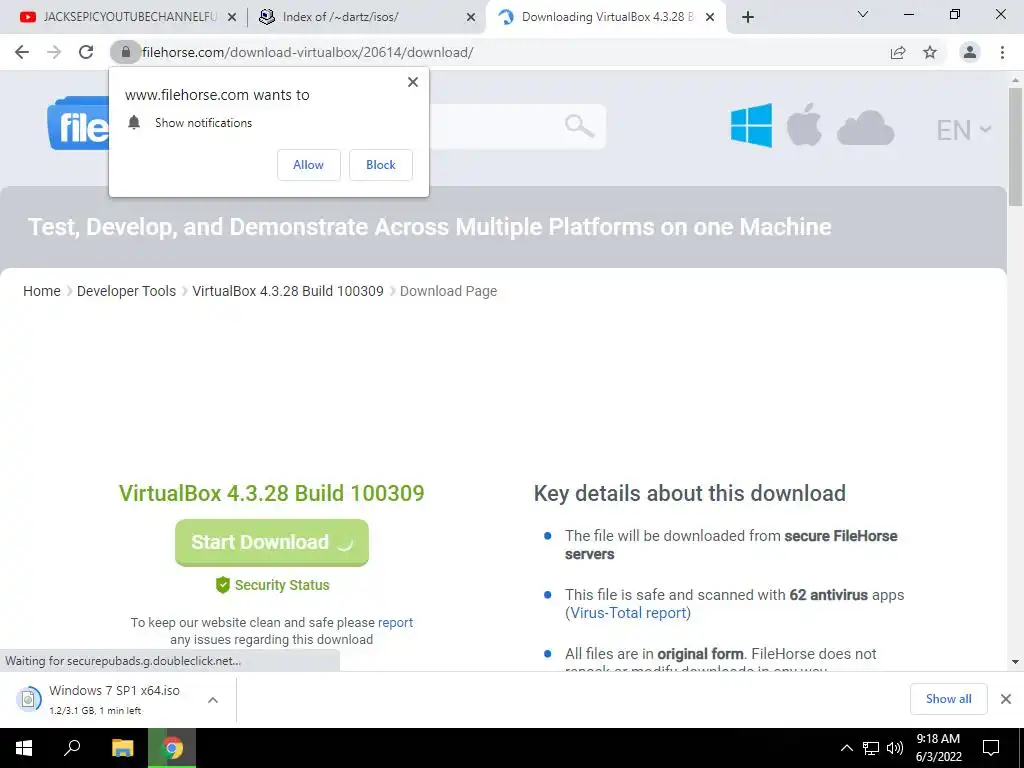Show hidden system tray icons
This screenshot has height=768, width=1024.
846,748
